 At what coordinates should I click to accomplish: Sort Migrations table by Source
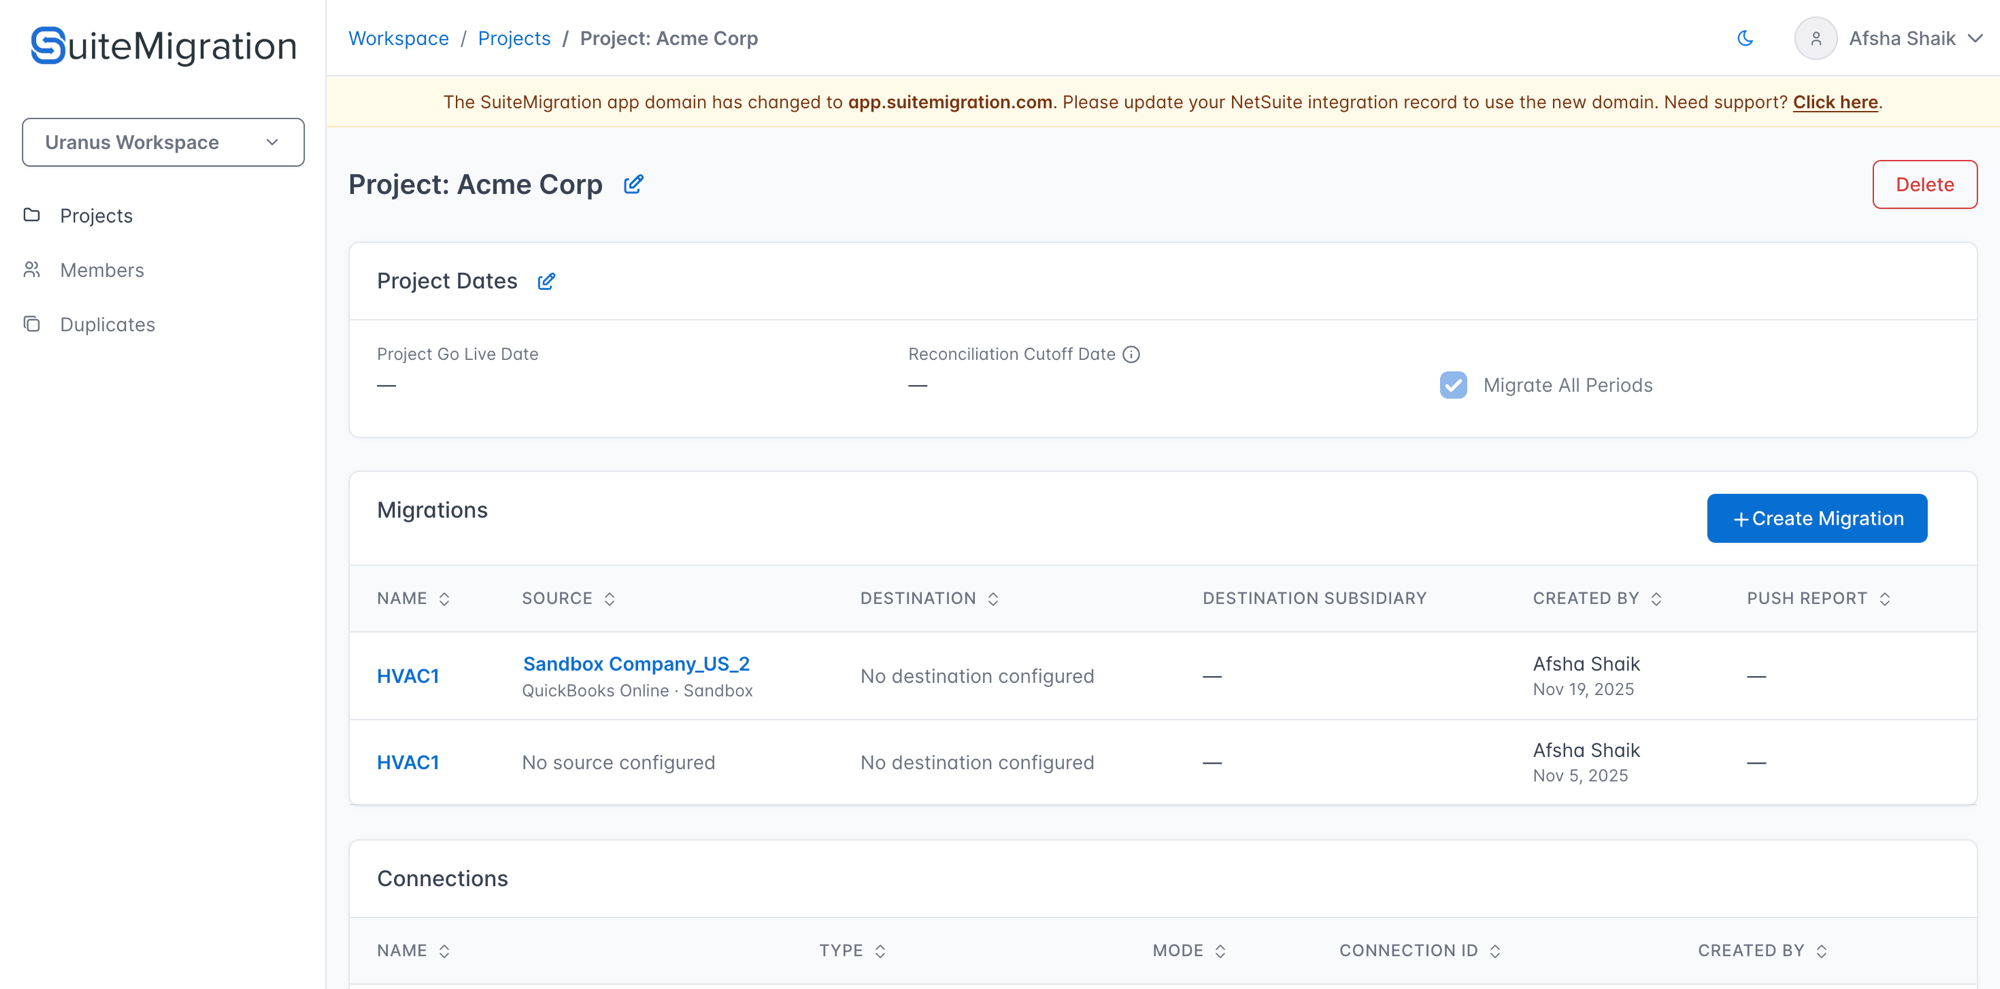609,599
